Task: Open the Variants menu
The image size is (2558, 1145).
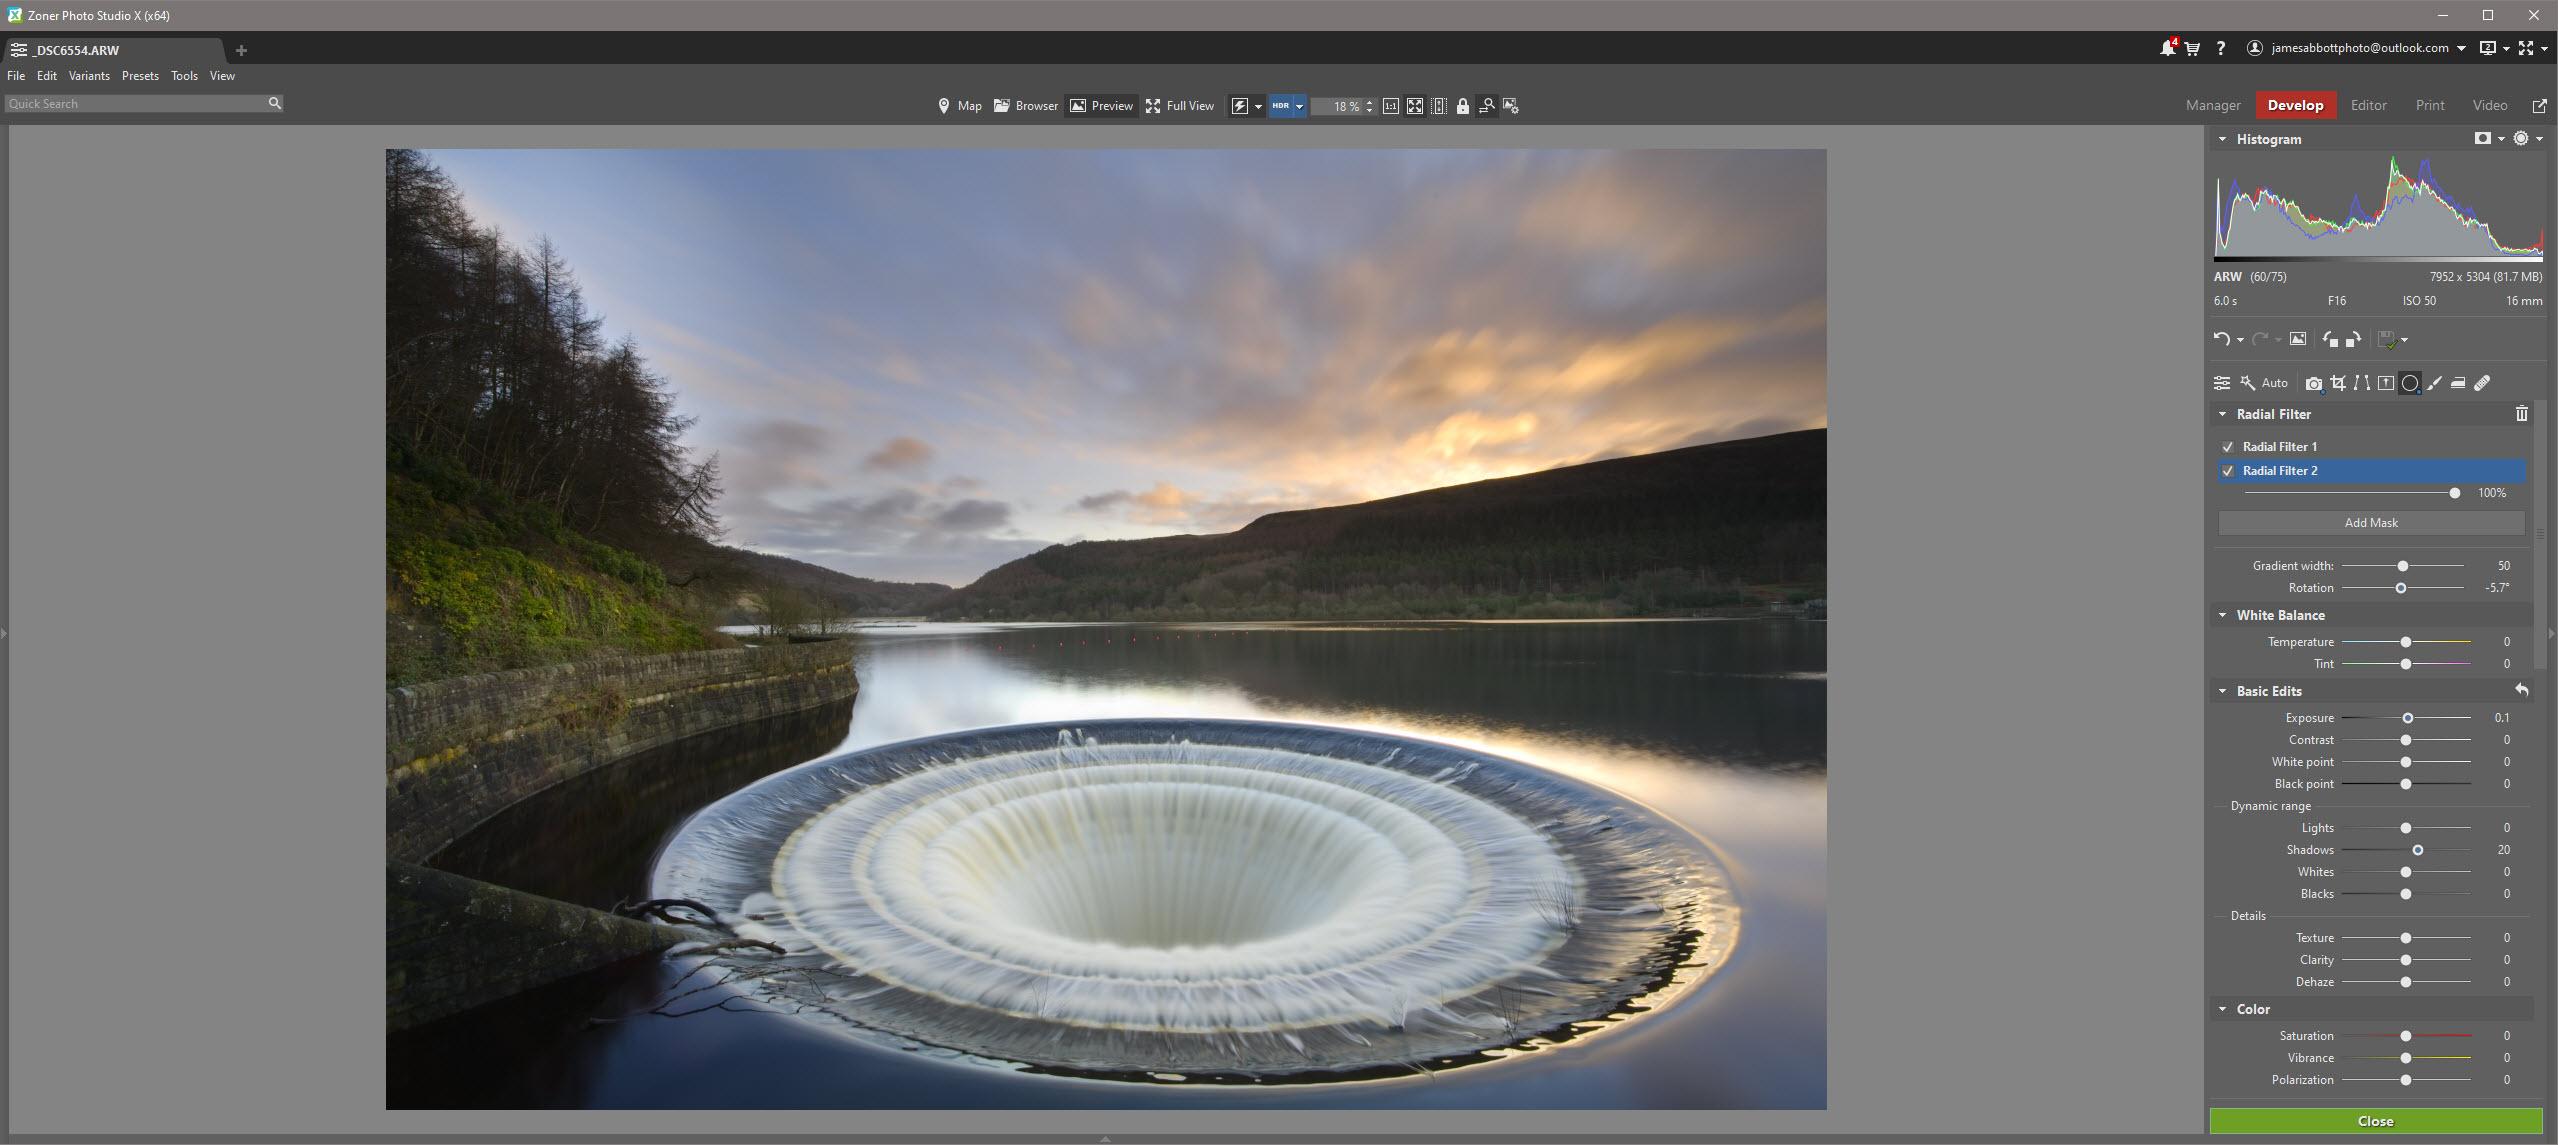Action: pyautogui.click(x=89, y=76)
